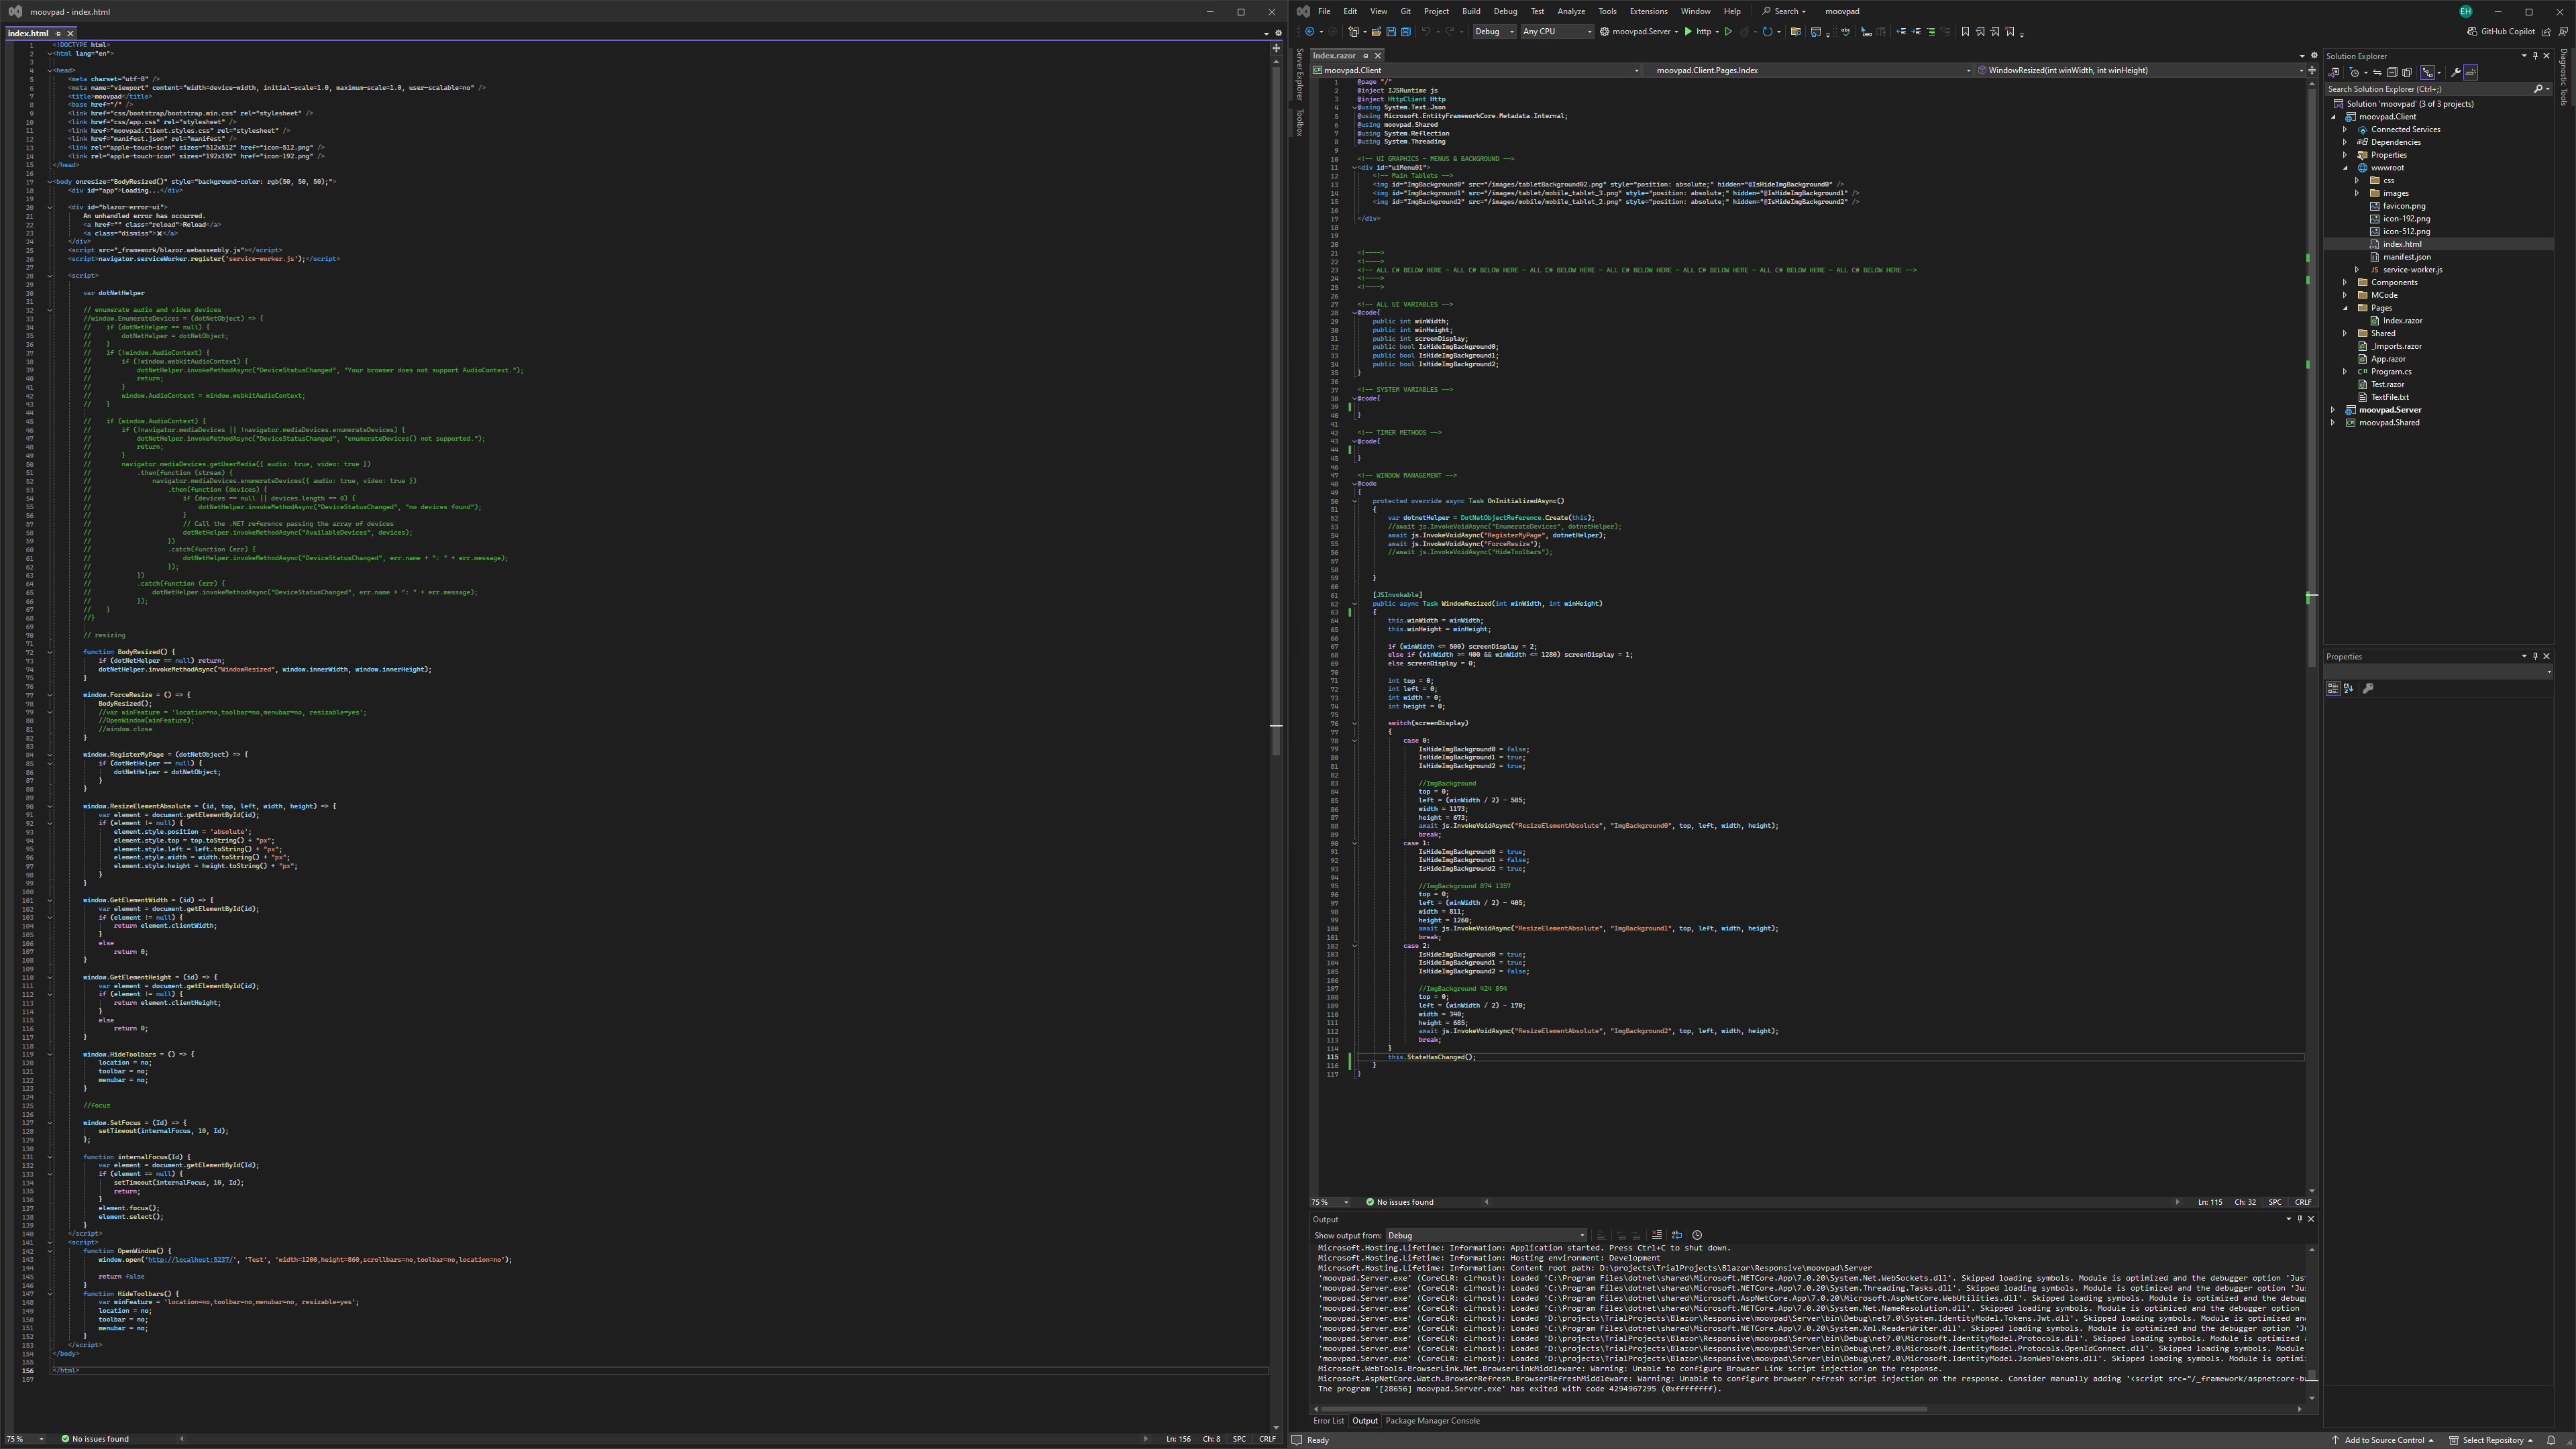Expand moovpad.Server project
The image size is (2576, 1449).
[x=2333, y=410]
